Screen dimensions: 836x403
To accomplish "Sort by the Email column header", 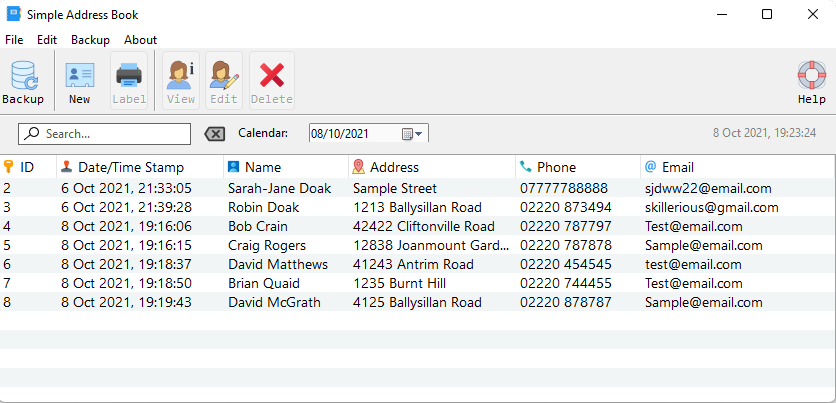I will [677, 167].
